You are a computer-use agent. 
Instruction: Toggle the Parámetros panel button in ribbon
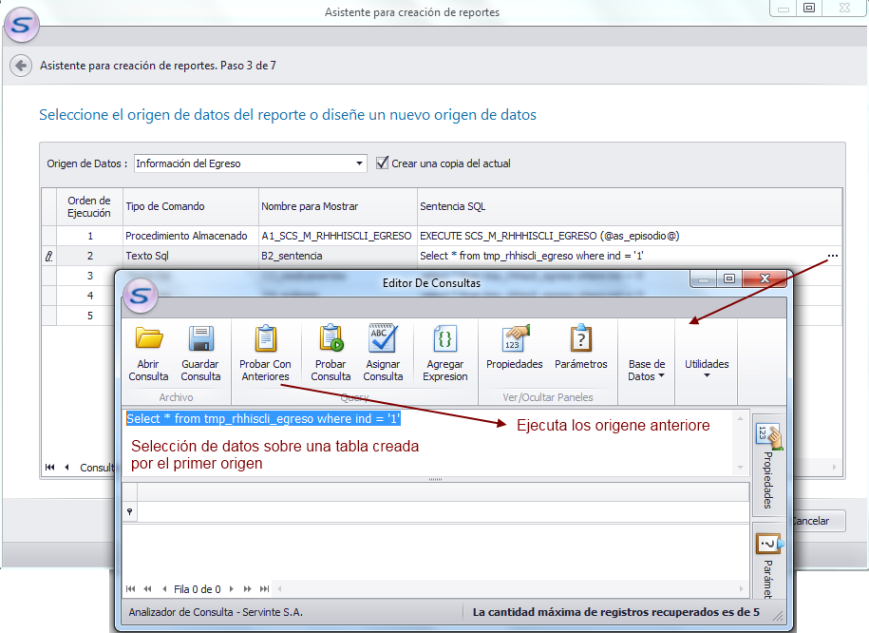(x=581, y=339)
